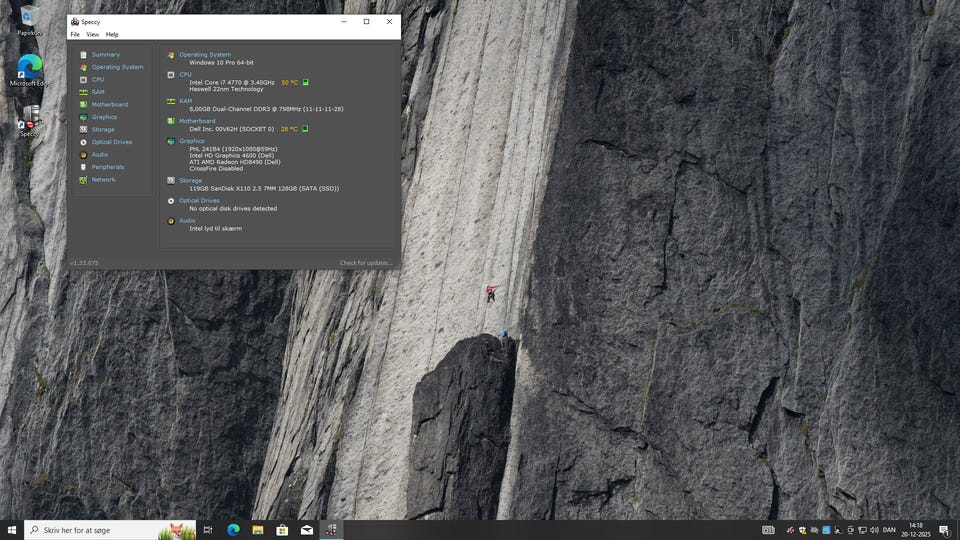Select the Network sidebar item

[x=103, y=180]
